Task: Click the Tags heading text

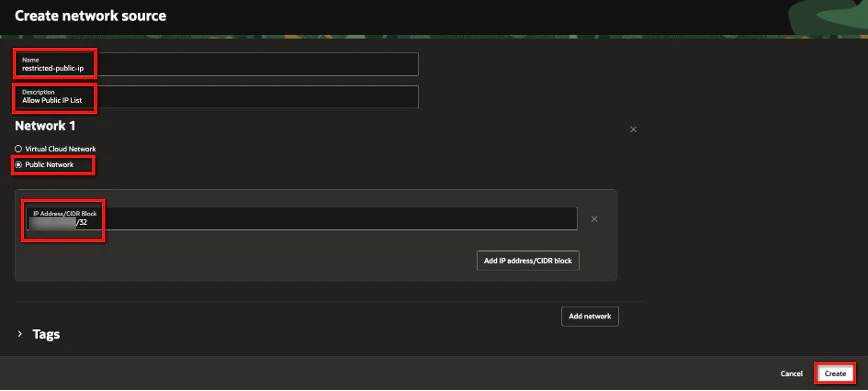Action: tap(46, 335)
